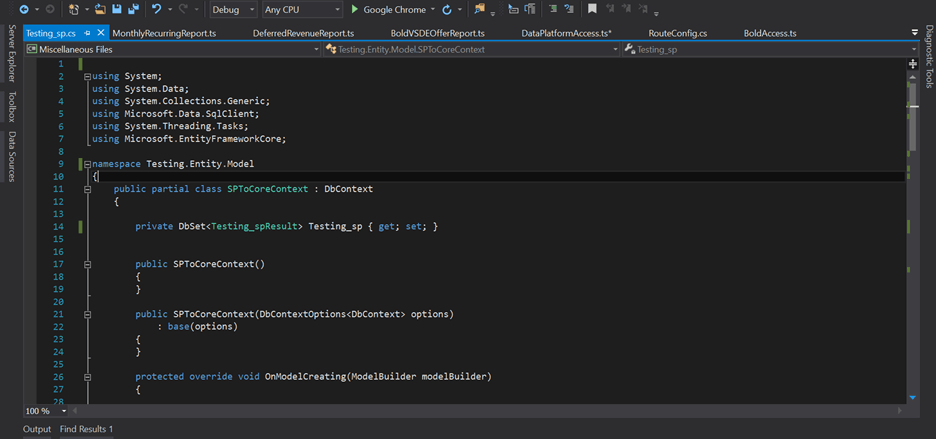Viewport: 936px width, 439px height.
Task: Collapse the namespace Testing.Entity.Model block
Action: pos(88,163)
